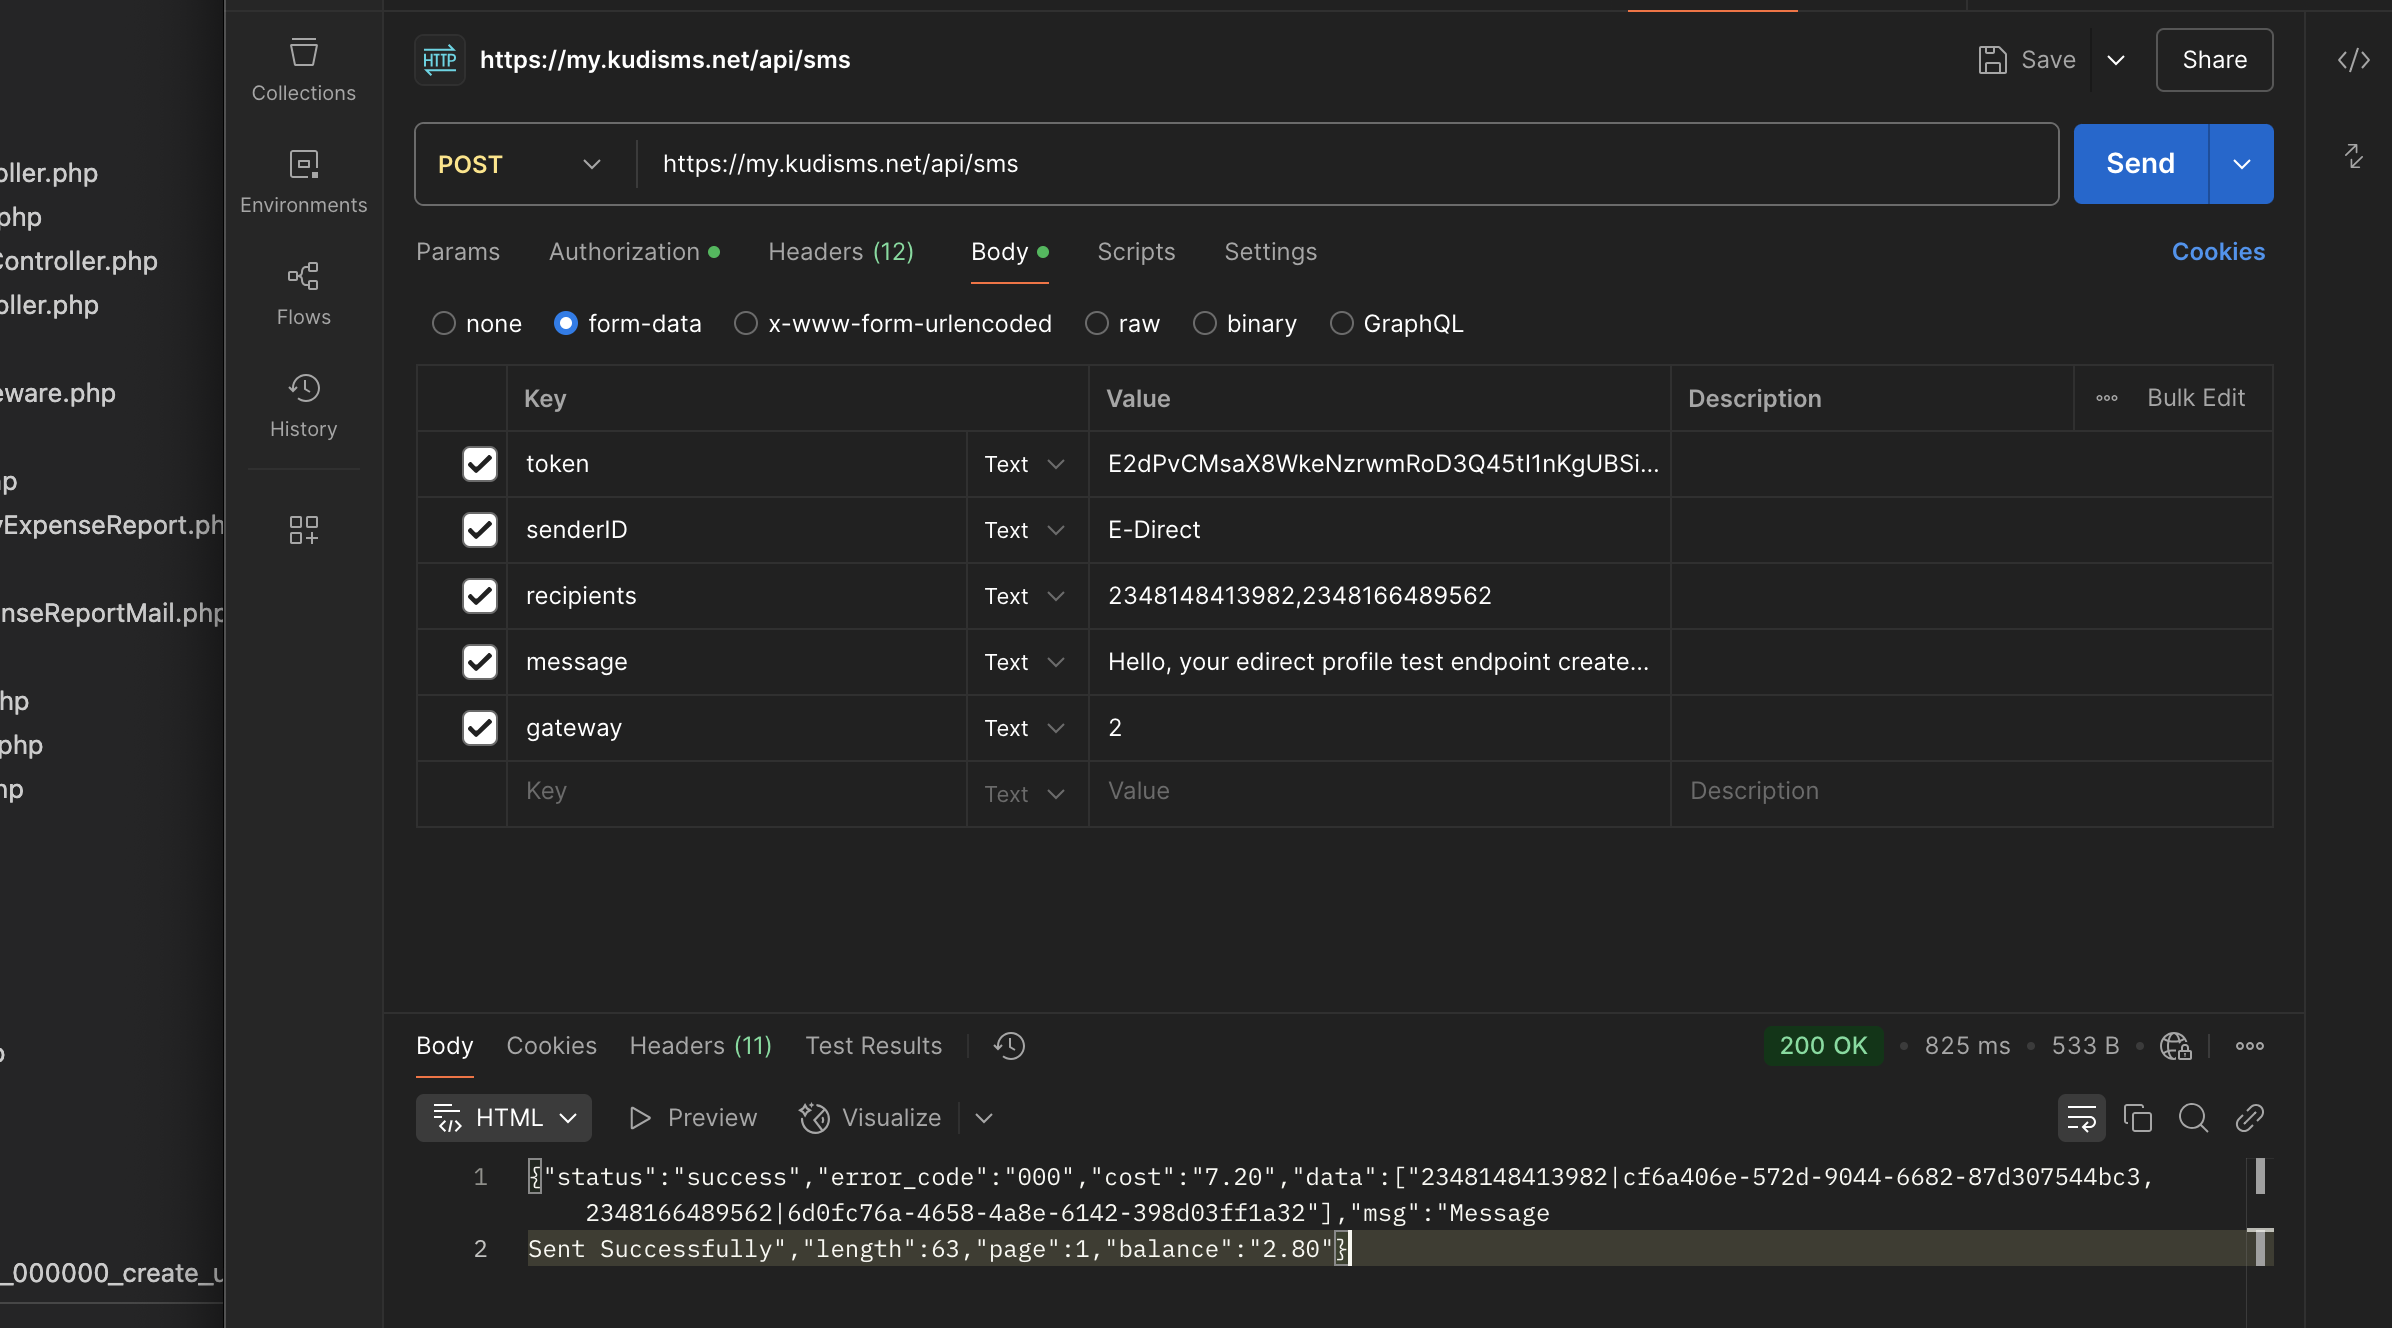Image resolution: width=2392 pixels, height=1328 pixels.
Task: Click the configure workspace sidebar grid icon
Action: tap(303, 530)
